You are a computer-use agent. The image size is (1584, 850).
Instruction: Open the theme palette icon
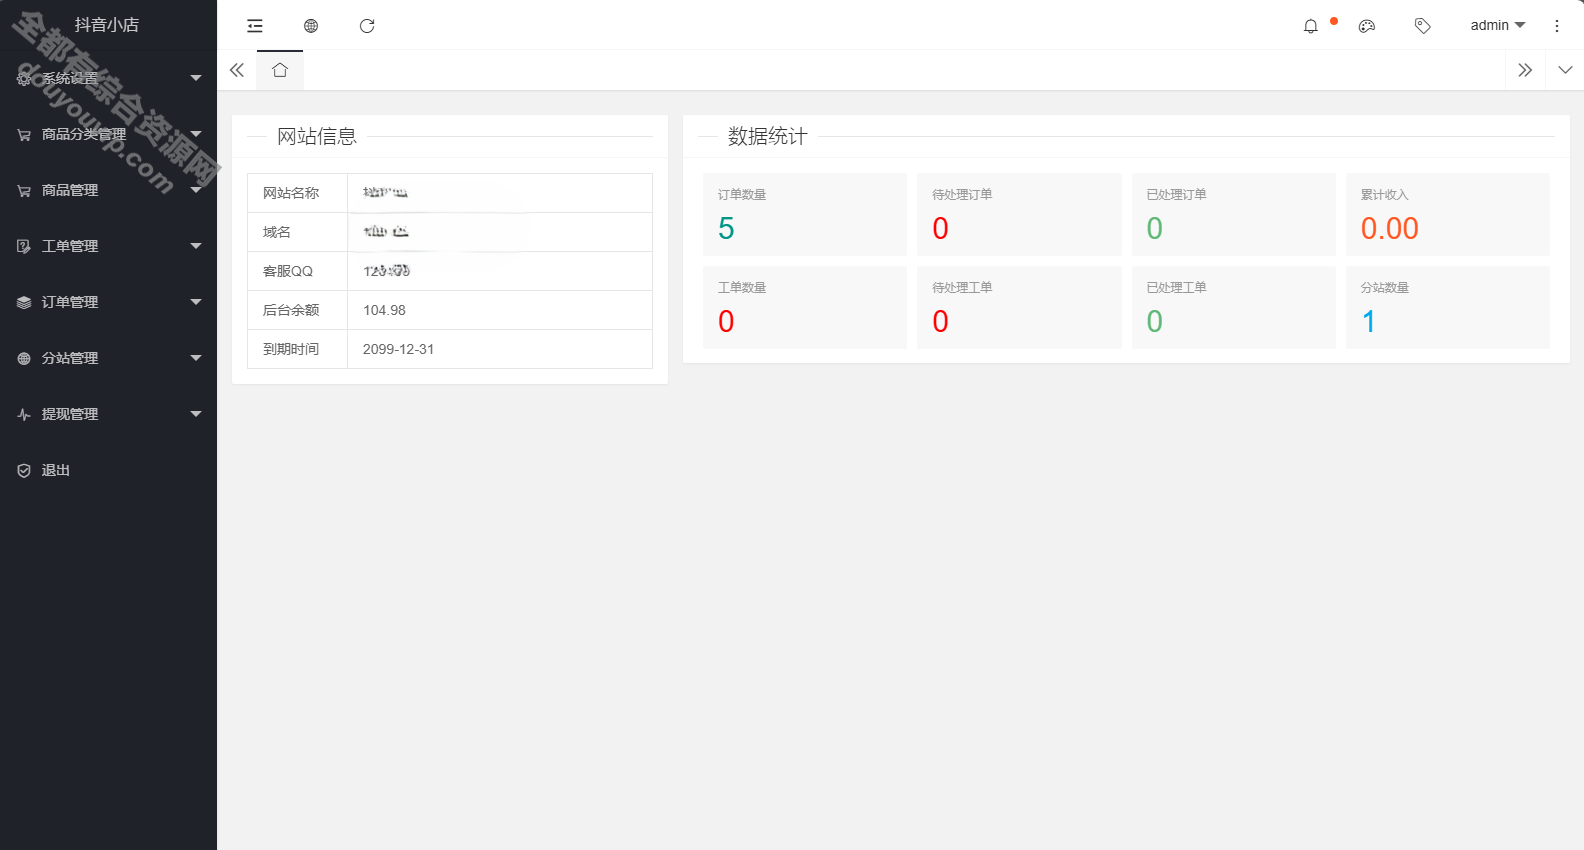1367,26
